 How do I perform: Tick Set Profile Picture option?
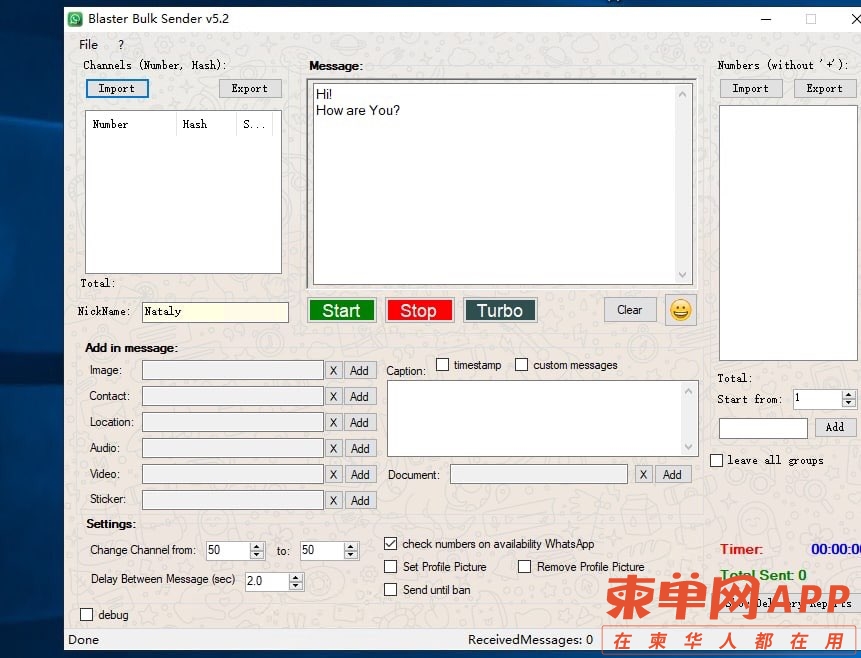390,566
